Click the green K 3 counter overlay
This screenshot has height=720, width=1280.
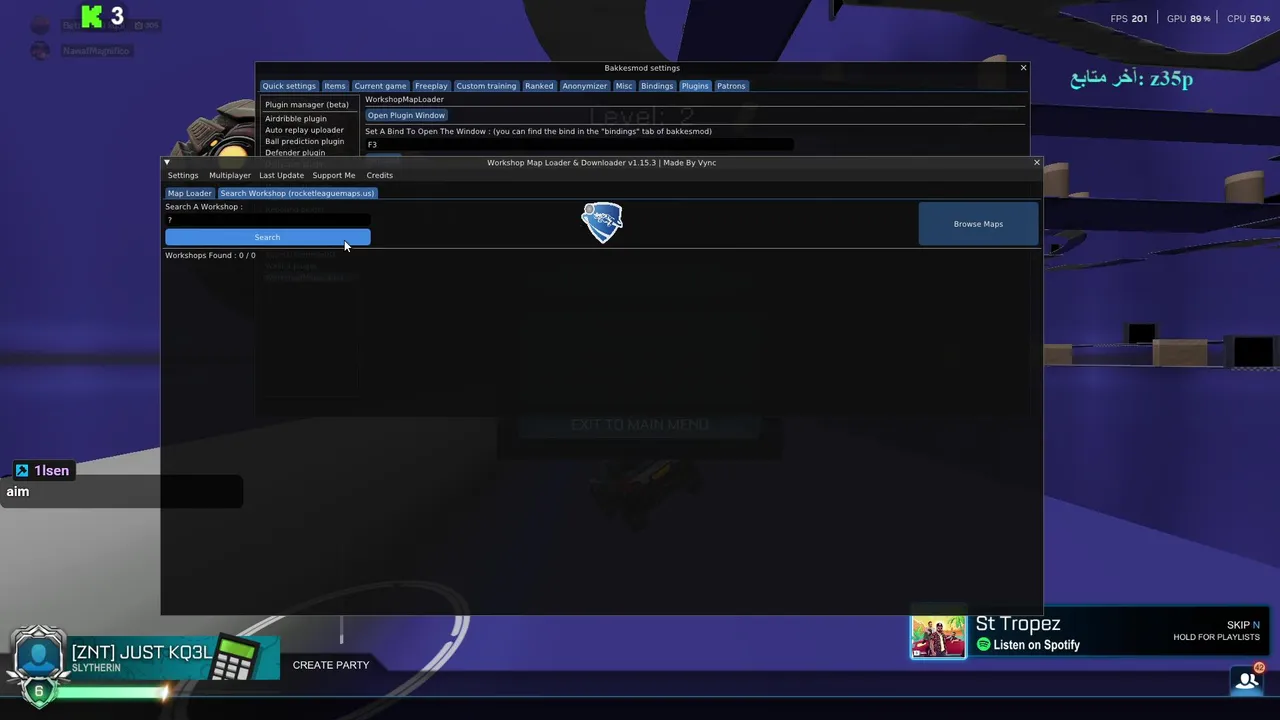[x=103, y=16]
